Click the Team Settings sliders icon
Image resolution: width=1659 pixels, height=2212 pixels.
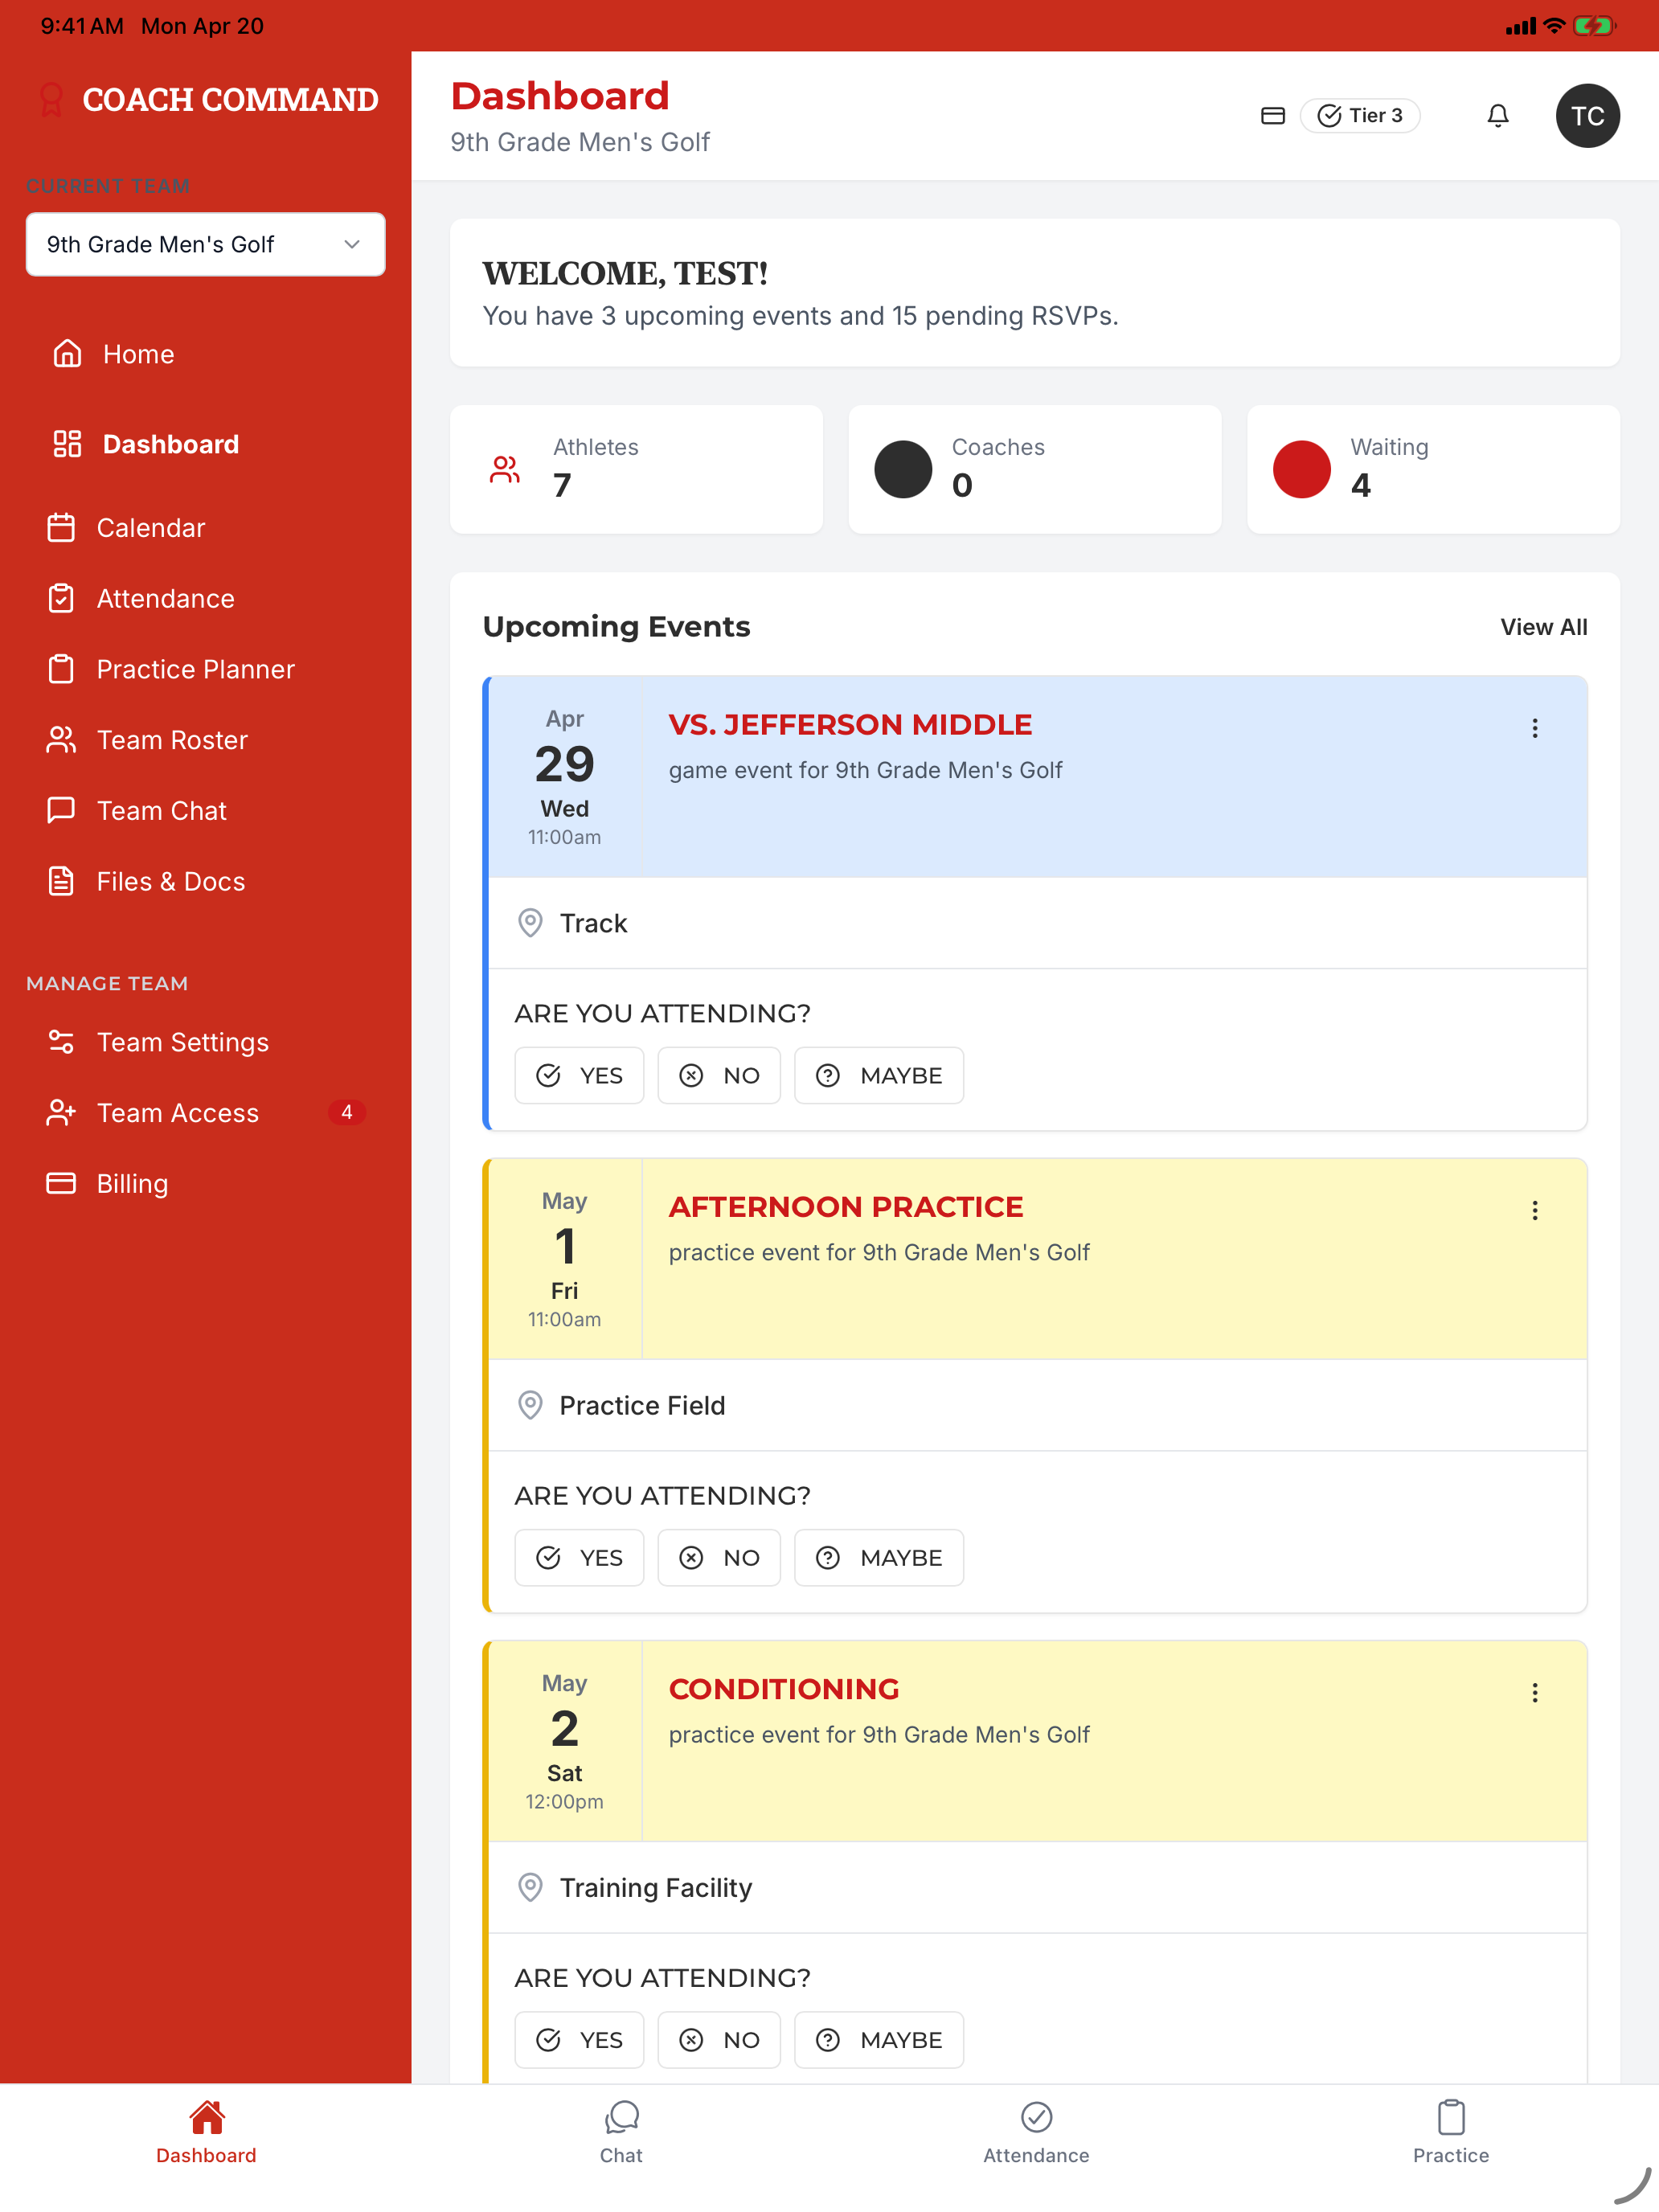coord(61,1042)
